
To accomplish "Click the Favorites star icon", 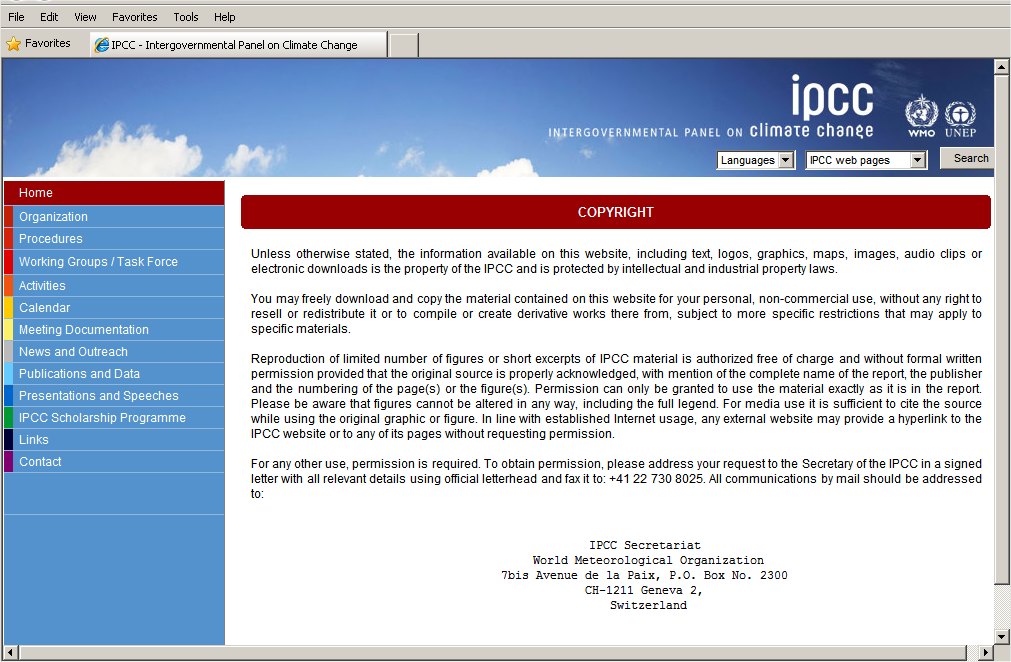I will point(14,44).
